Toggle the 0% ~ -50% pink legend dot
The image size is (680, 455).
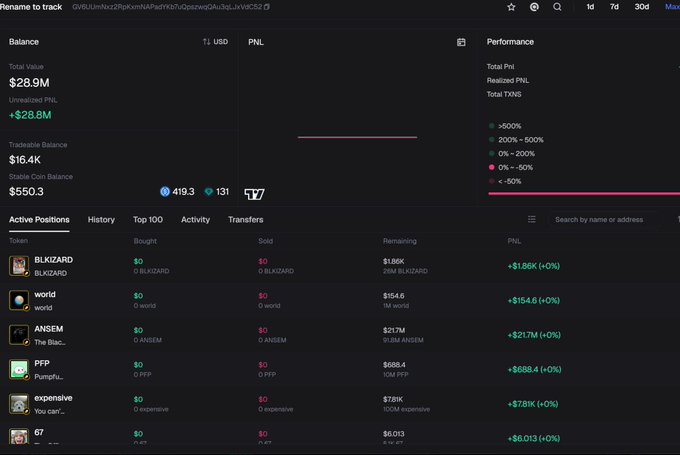[x=491, y=167]
